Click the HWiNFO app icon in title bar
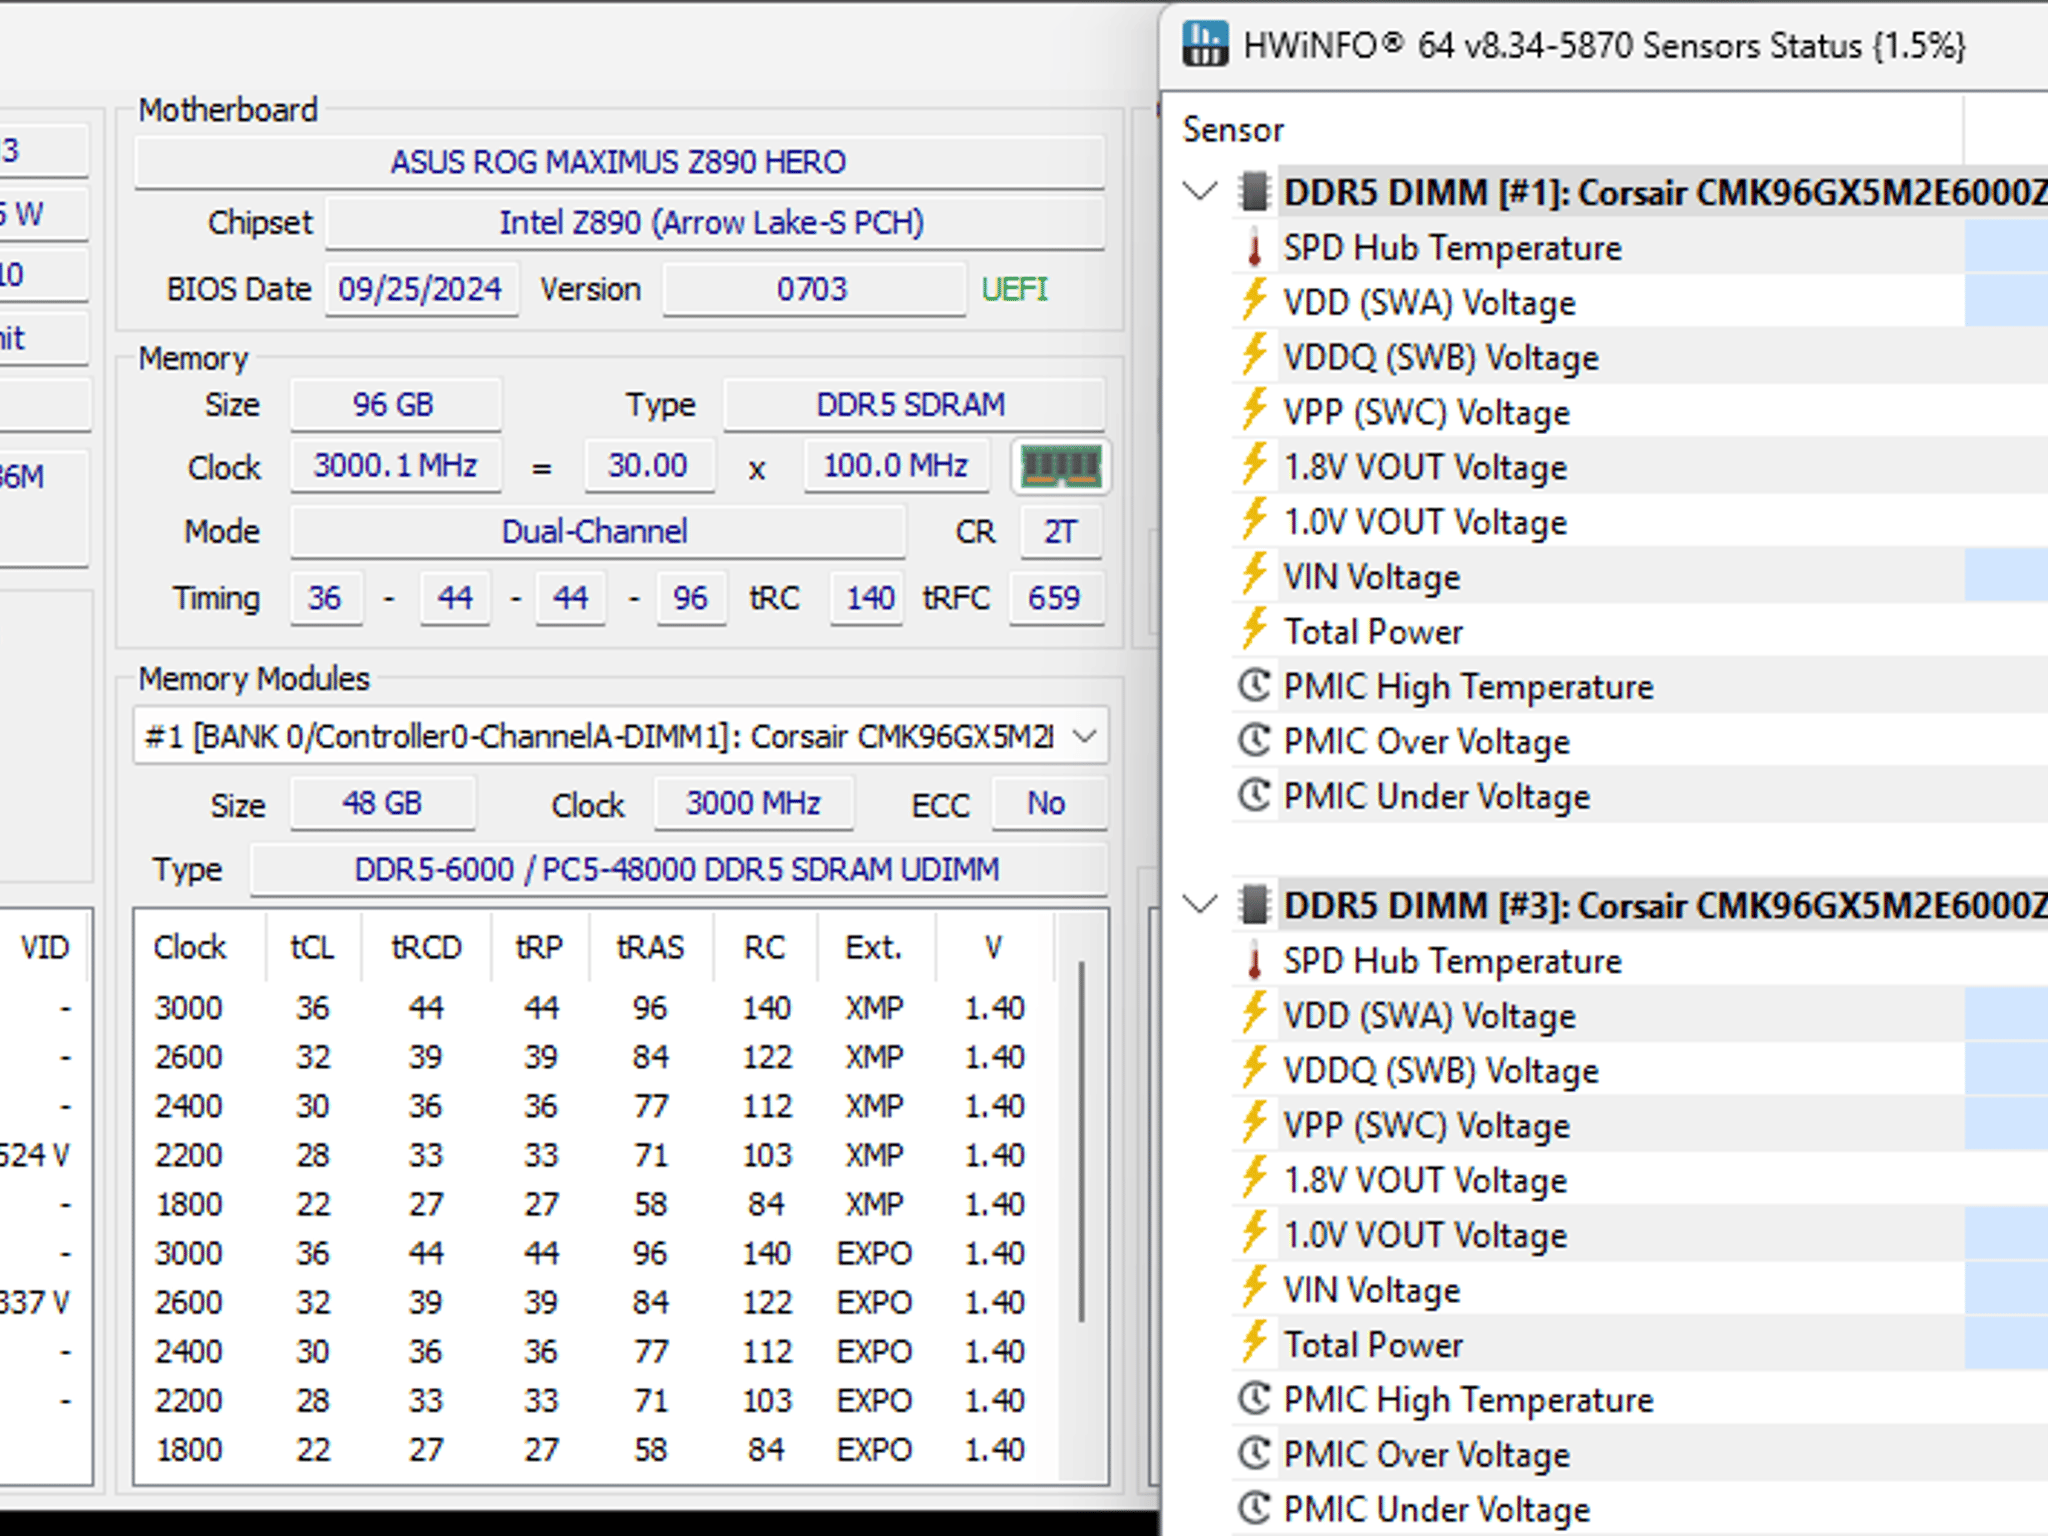The width and height of the screenshot is (2048, 1536). click(x=1205, y=44)
